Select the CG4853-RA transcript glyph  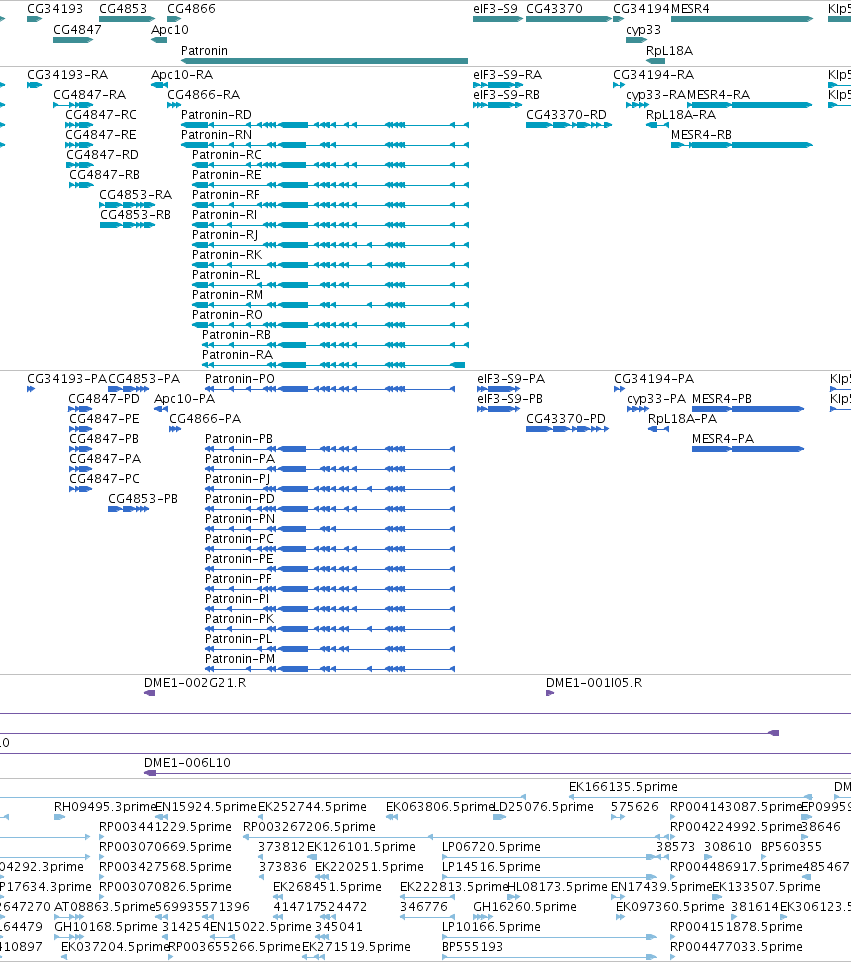coord(127,205)
